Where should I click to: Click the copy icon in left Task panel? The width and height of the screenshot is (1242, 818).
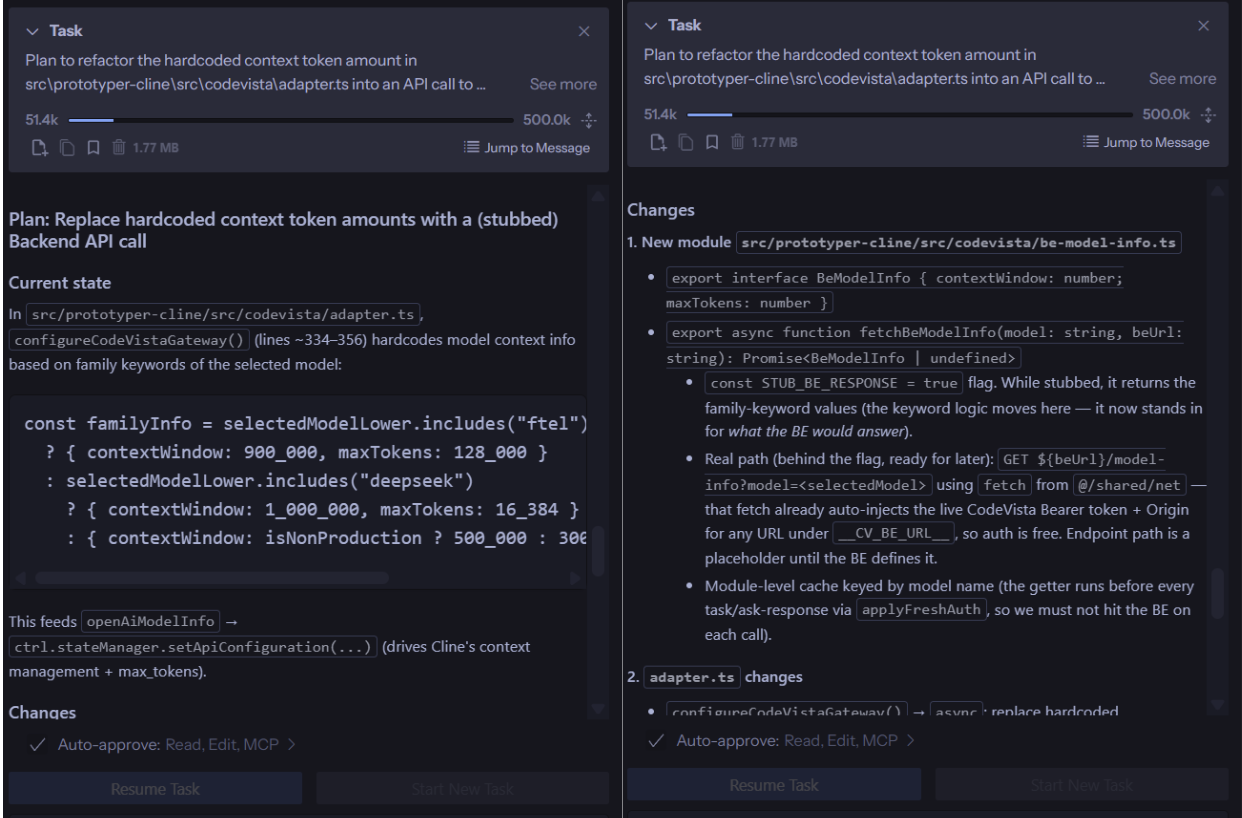coord(66,149)
